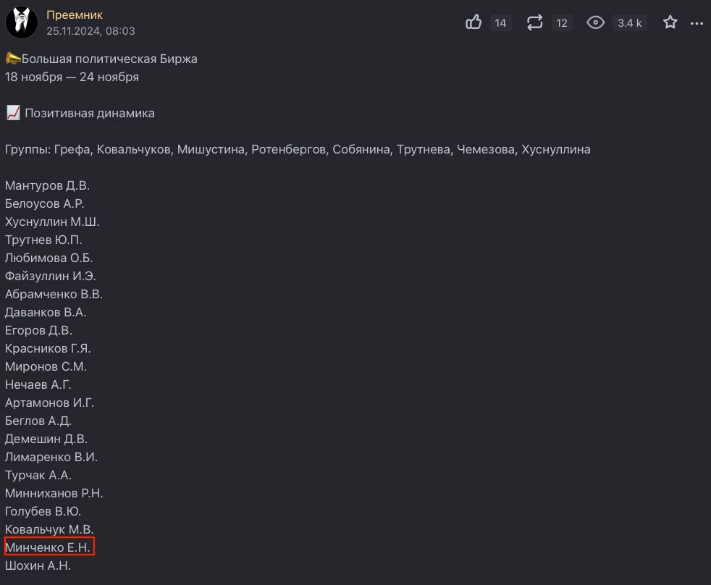Click the repost arrows icon

[534, 22]
